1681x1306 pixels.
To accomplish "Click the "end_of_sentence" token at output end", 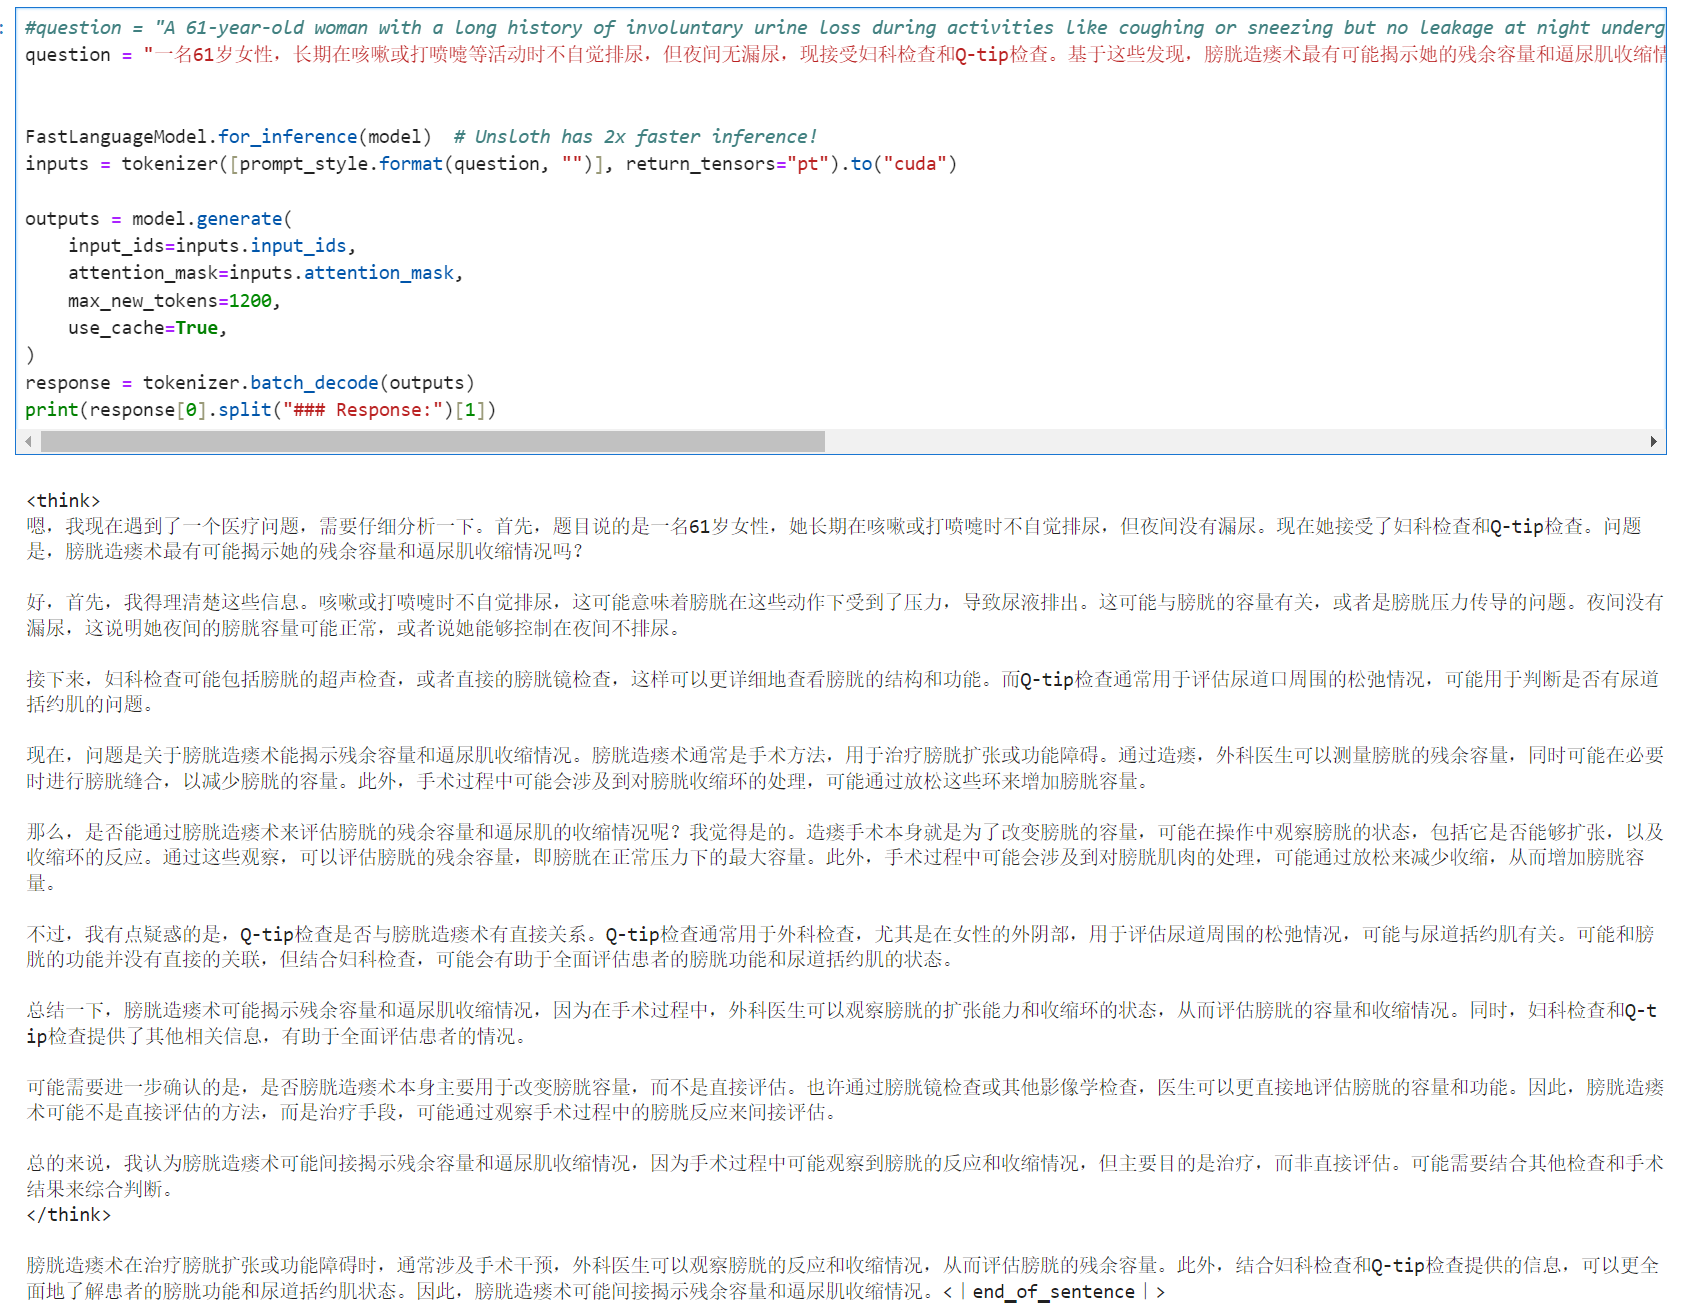I will pyautogui.click(x=1054, y=1291).
